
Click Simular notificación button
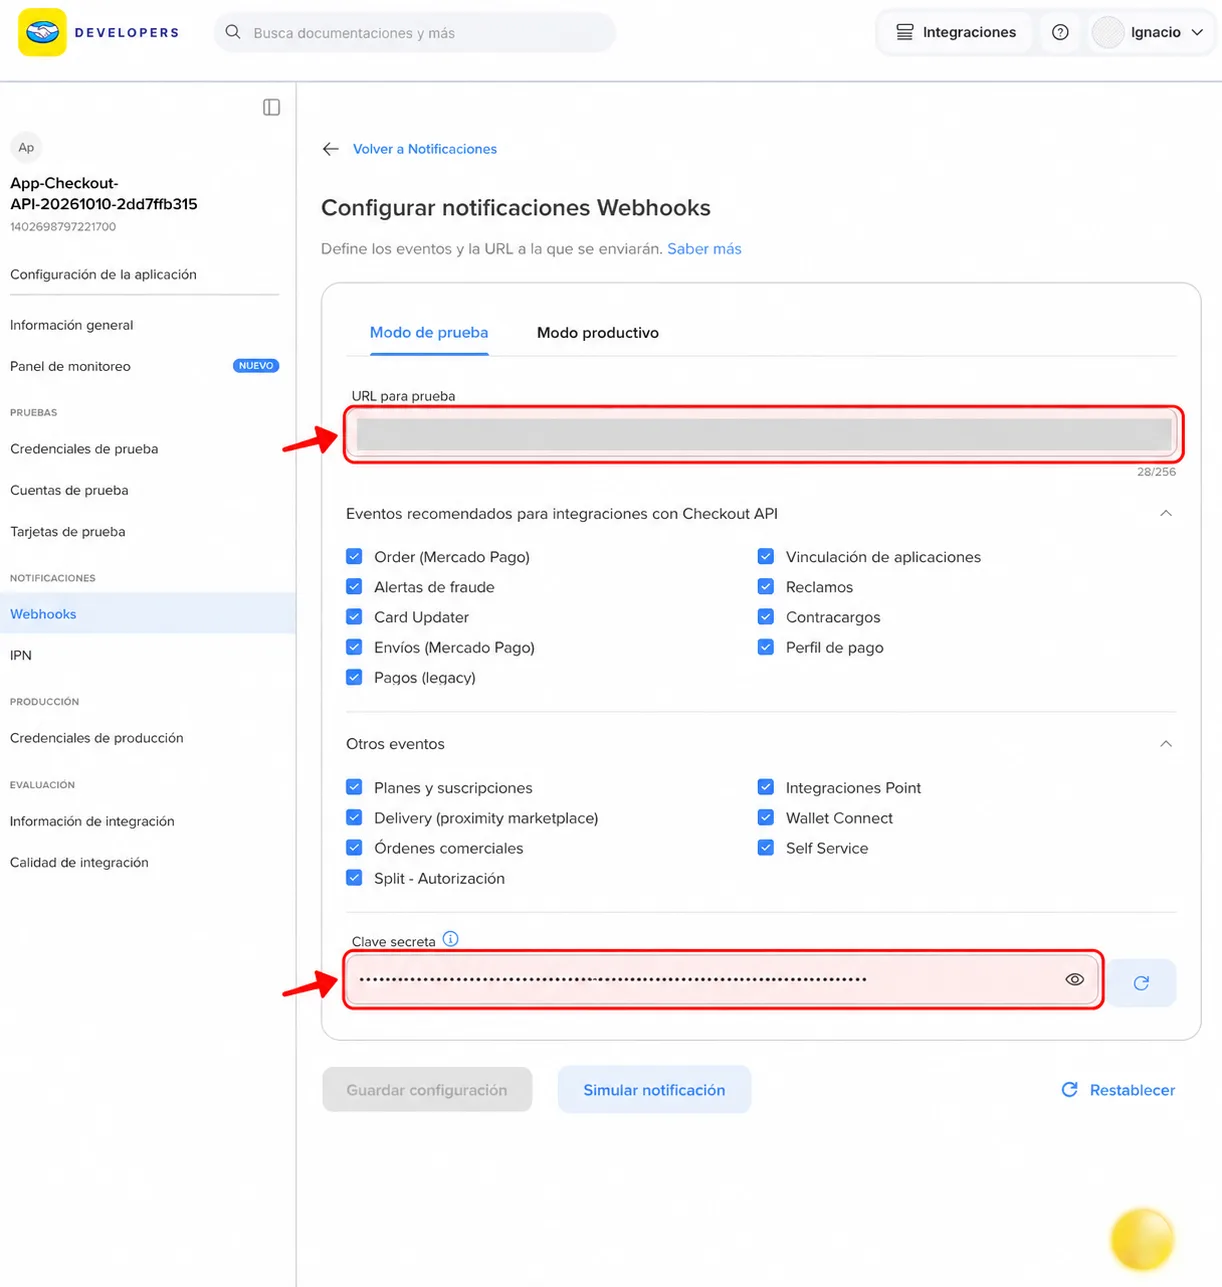pyautogui.click(x=654, y=1089)
